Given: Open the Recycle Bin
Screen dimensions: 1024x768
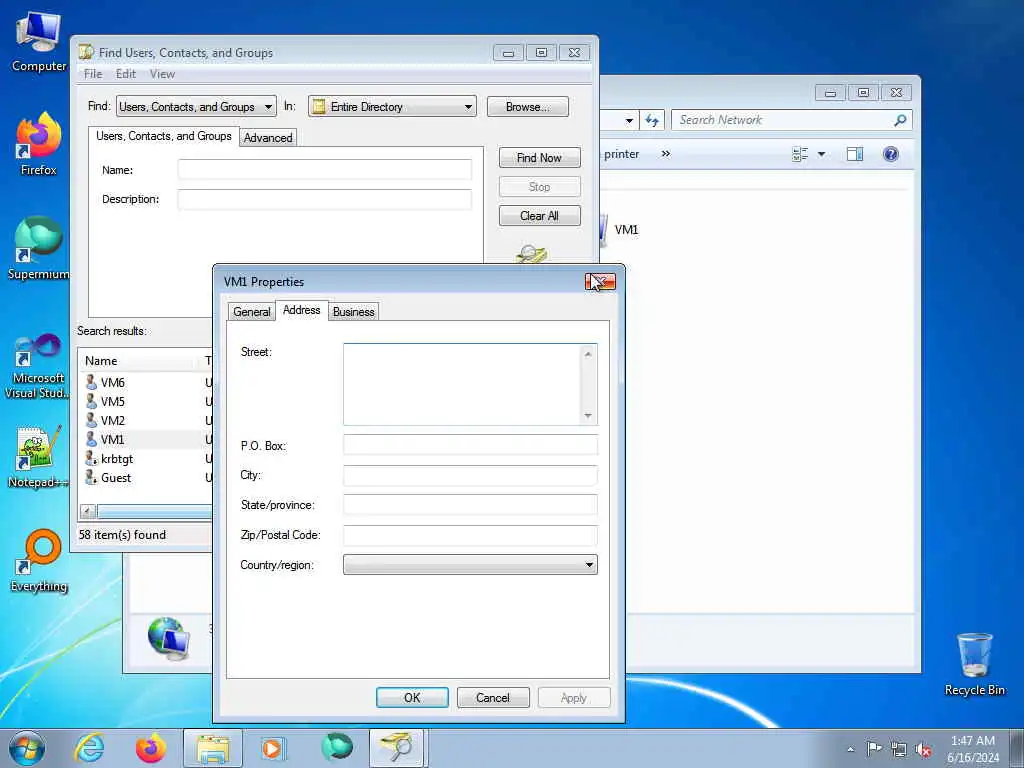Looking at the screenshot, I should [974, 664].
